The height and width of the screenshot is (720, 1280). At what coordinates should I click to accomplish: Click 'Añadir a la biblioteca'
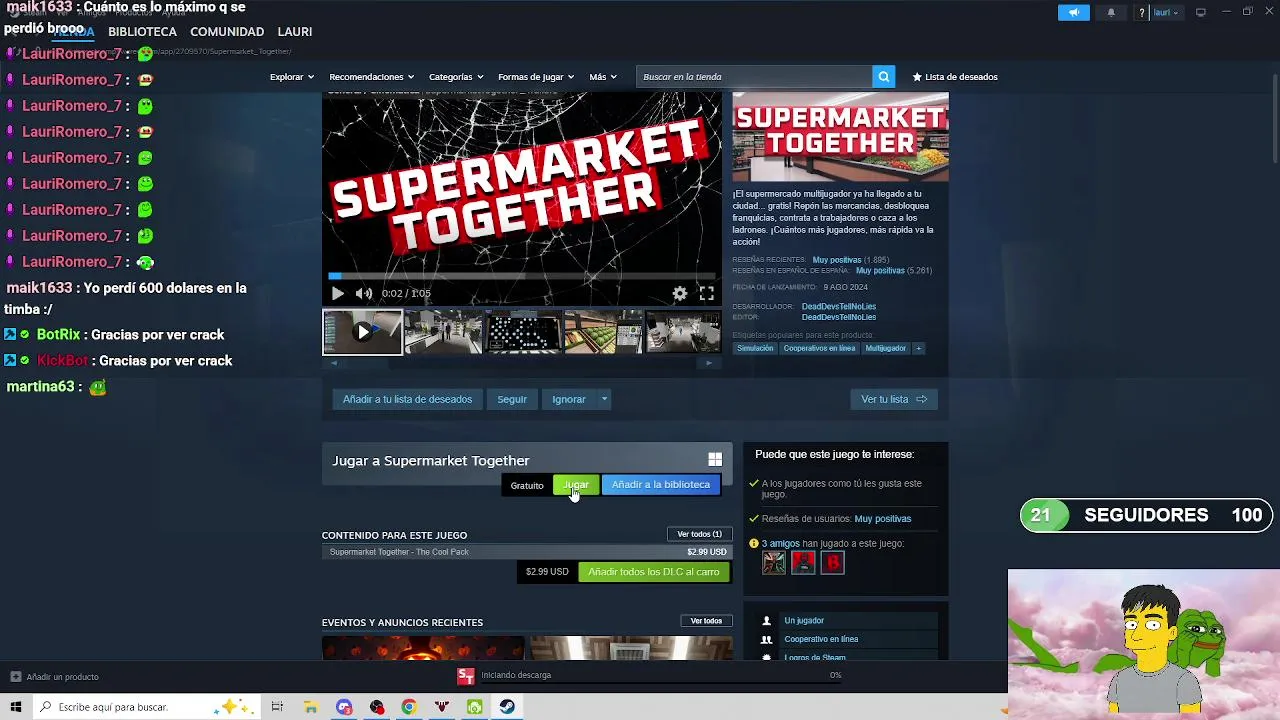[660, 485]
